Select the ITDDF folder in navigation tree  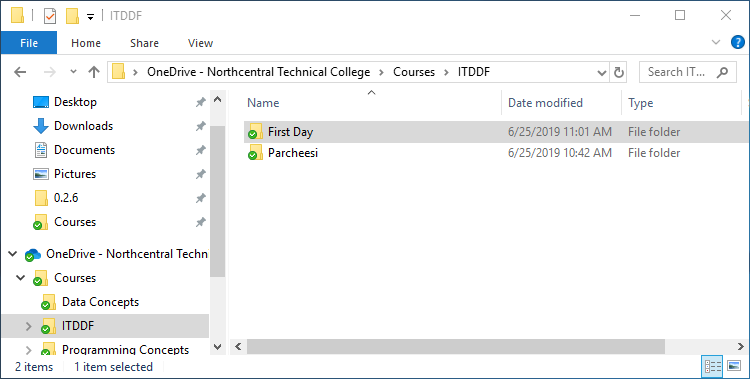click(78, 326)
